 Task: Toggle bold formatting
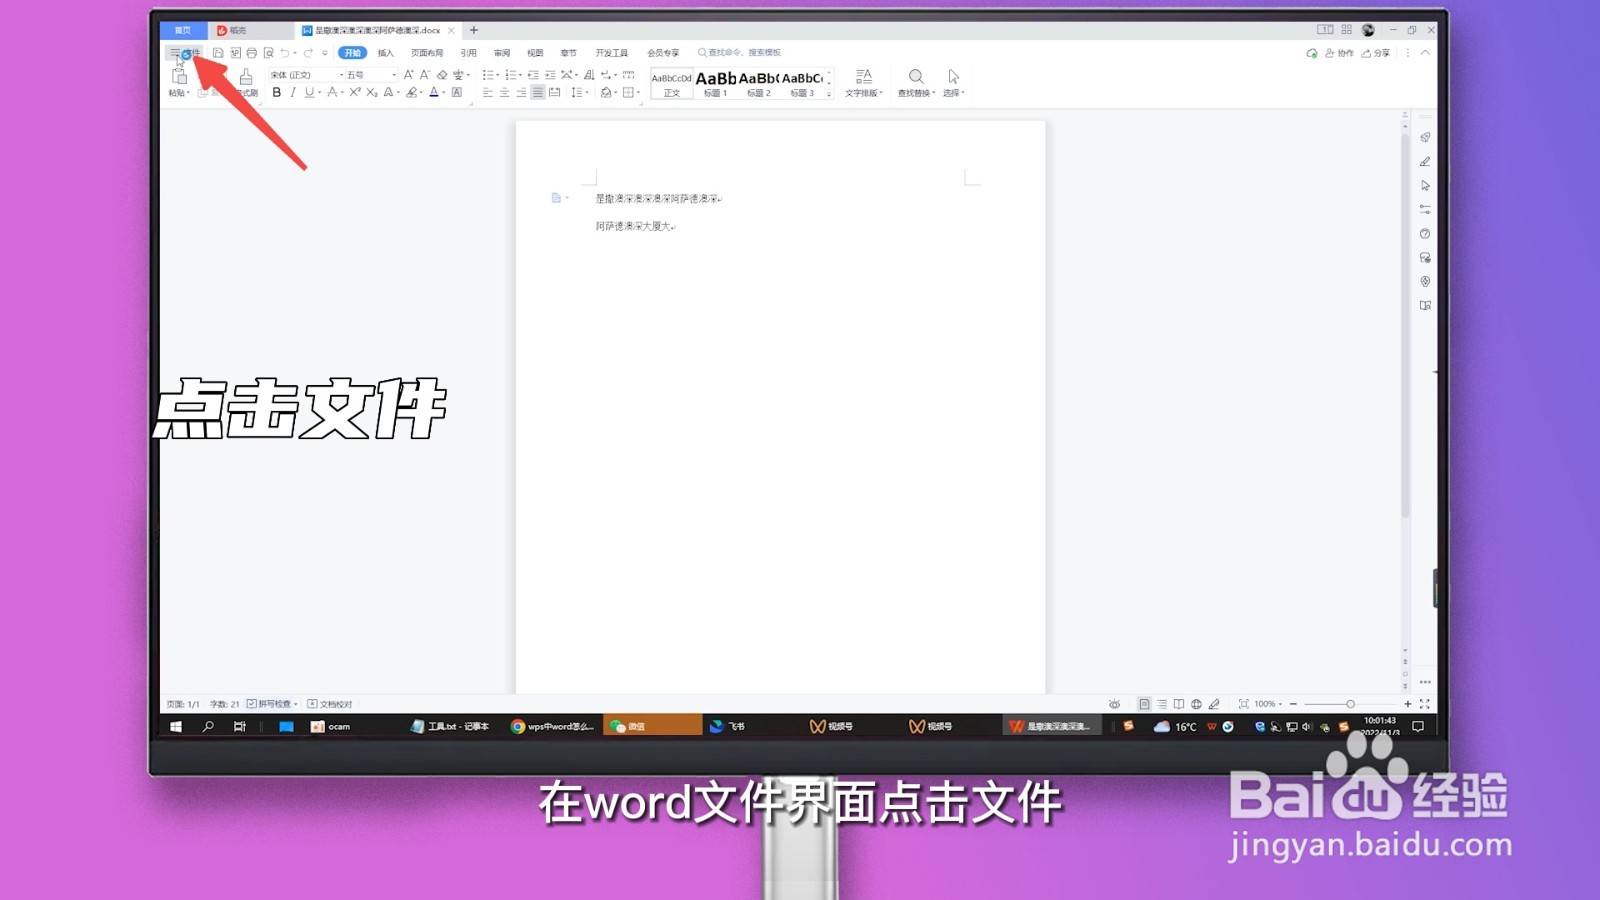point(277,91)
